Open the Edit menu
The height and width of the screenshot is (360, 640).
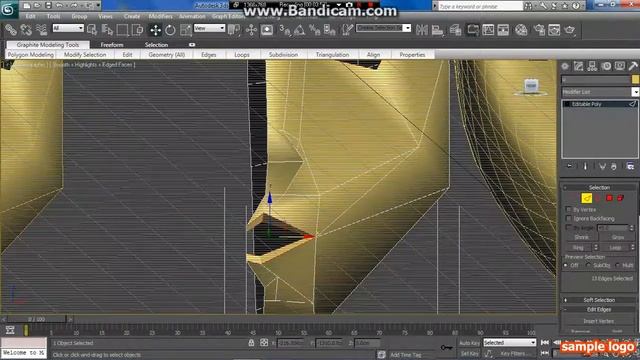(x=31, y=16)
